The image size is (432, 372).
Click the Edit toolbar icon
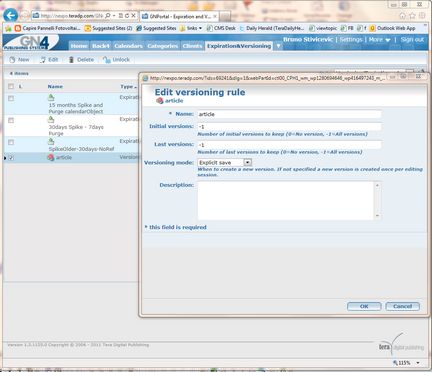pos(43,60)
